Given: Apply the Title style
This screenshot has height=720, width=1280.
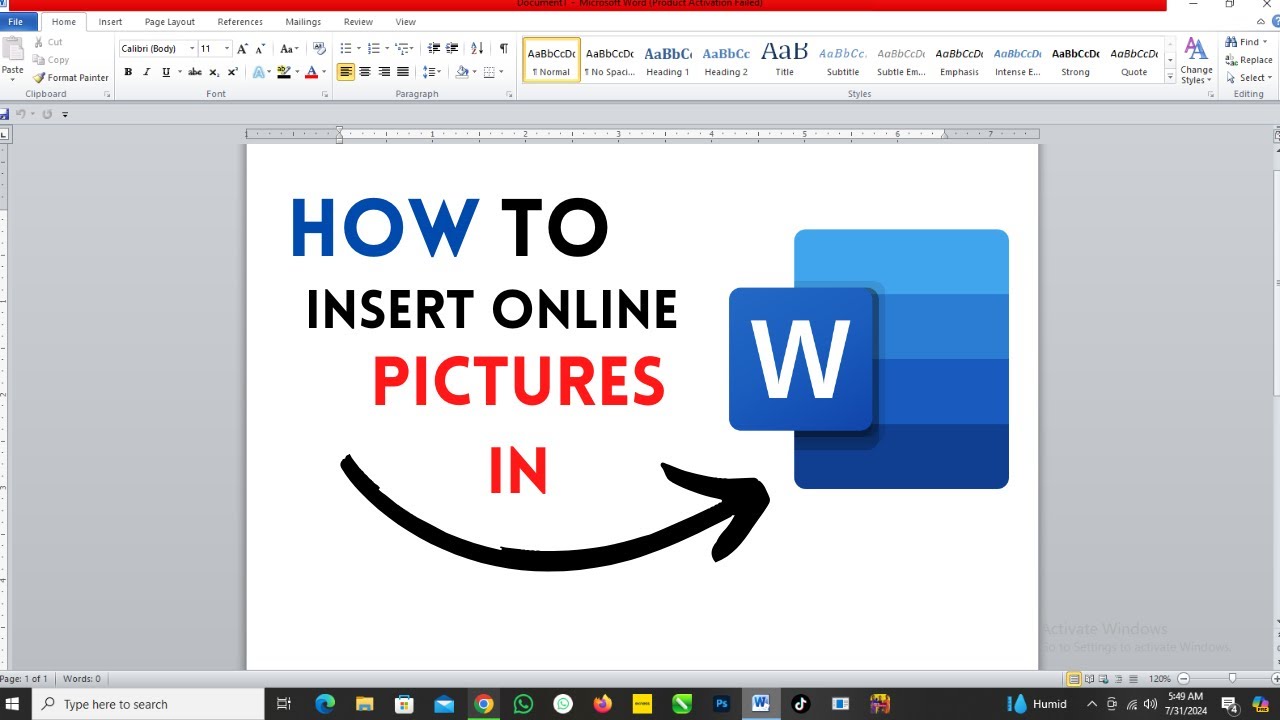Looking at the screenshot, I should click(785, 60).
